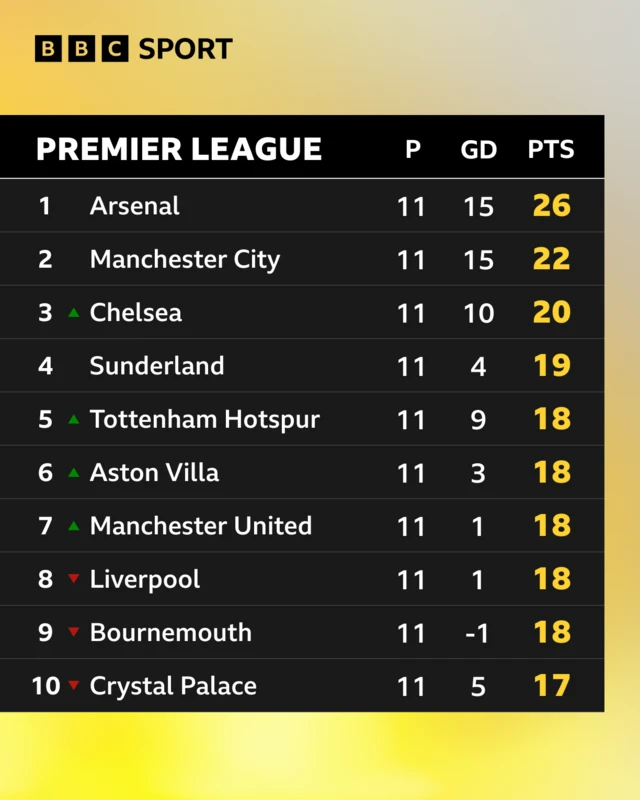Click Manchester City's 22 points value

coord(551,259)
